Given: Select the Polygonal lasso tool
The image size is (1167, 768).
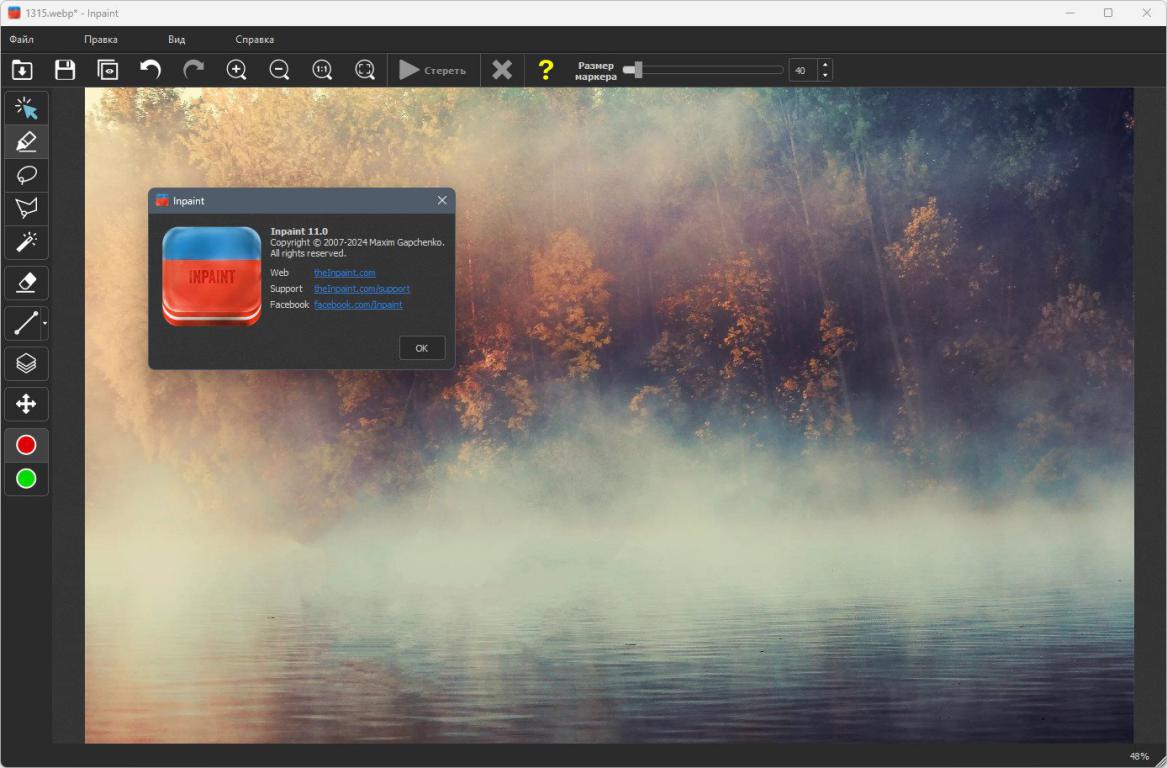Looking at the screenshot, I should pyautogui.click(x=27, y=207).
